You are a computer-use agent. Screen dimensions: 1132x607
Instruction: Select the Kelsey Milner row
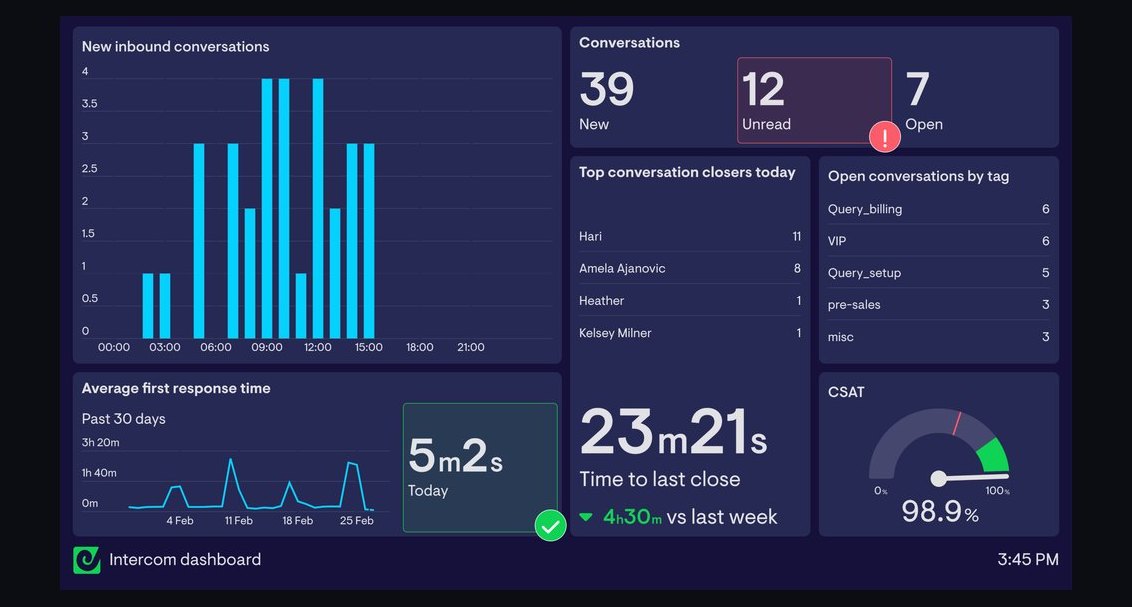689,333
